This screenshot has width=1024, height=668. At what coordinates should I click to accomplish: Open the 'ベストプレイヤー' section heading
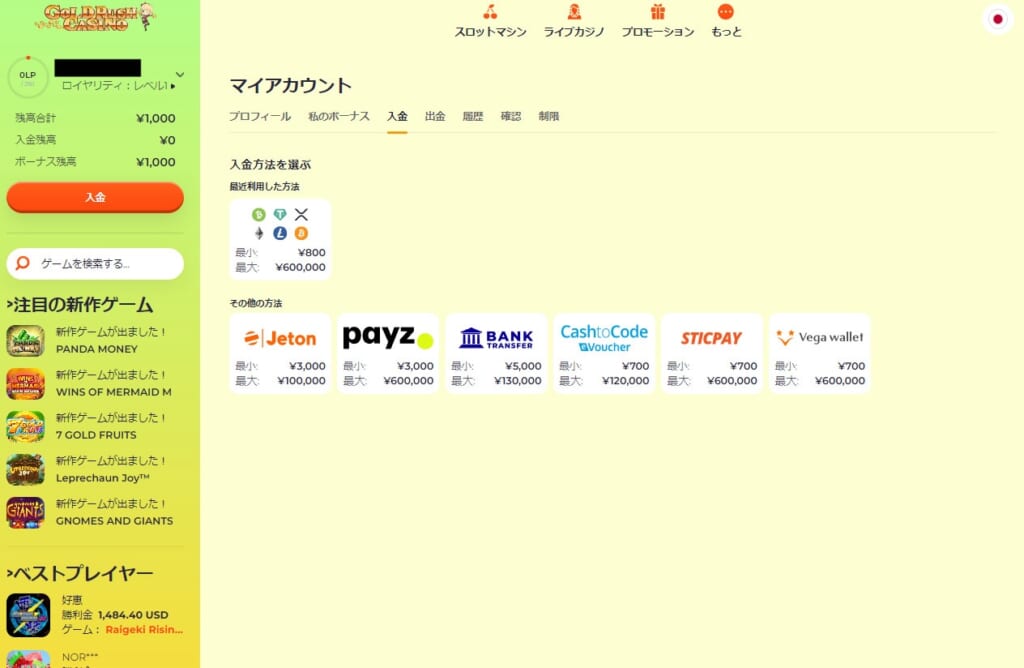point(80,573)
